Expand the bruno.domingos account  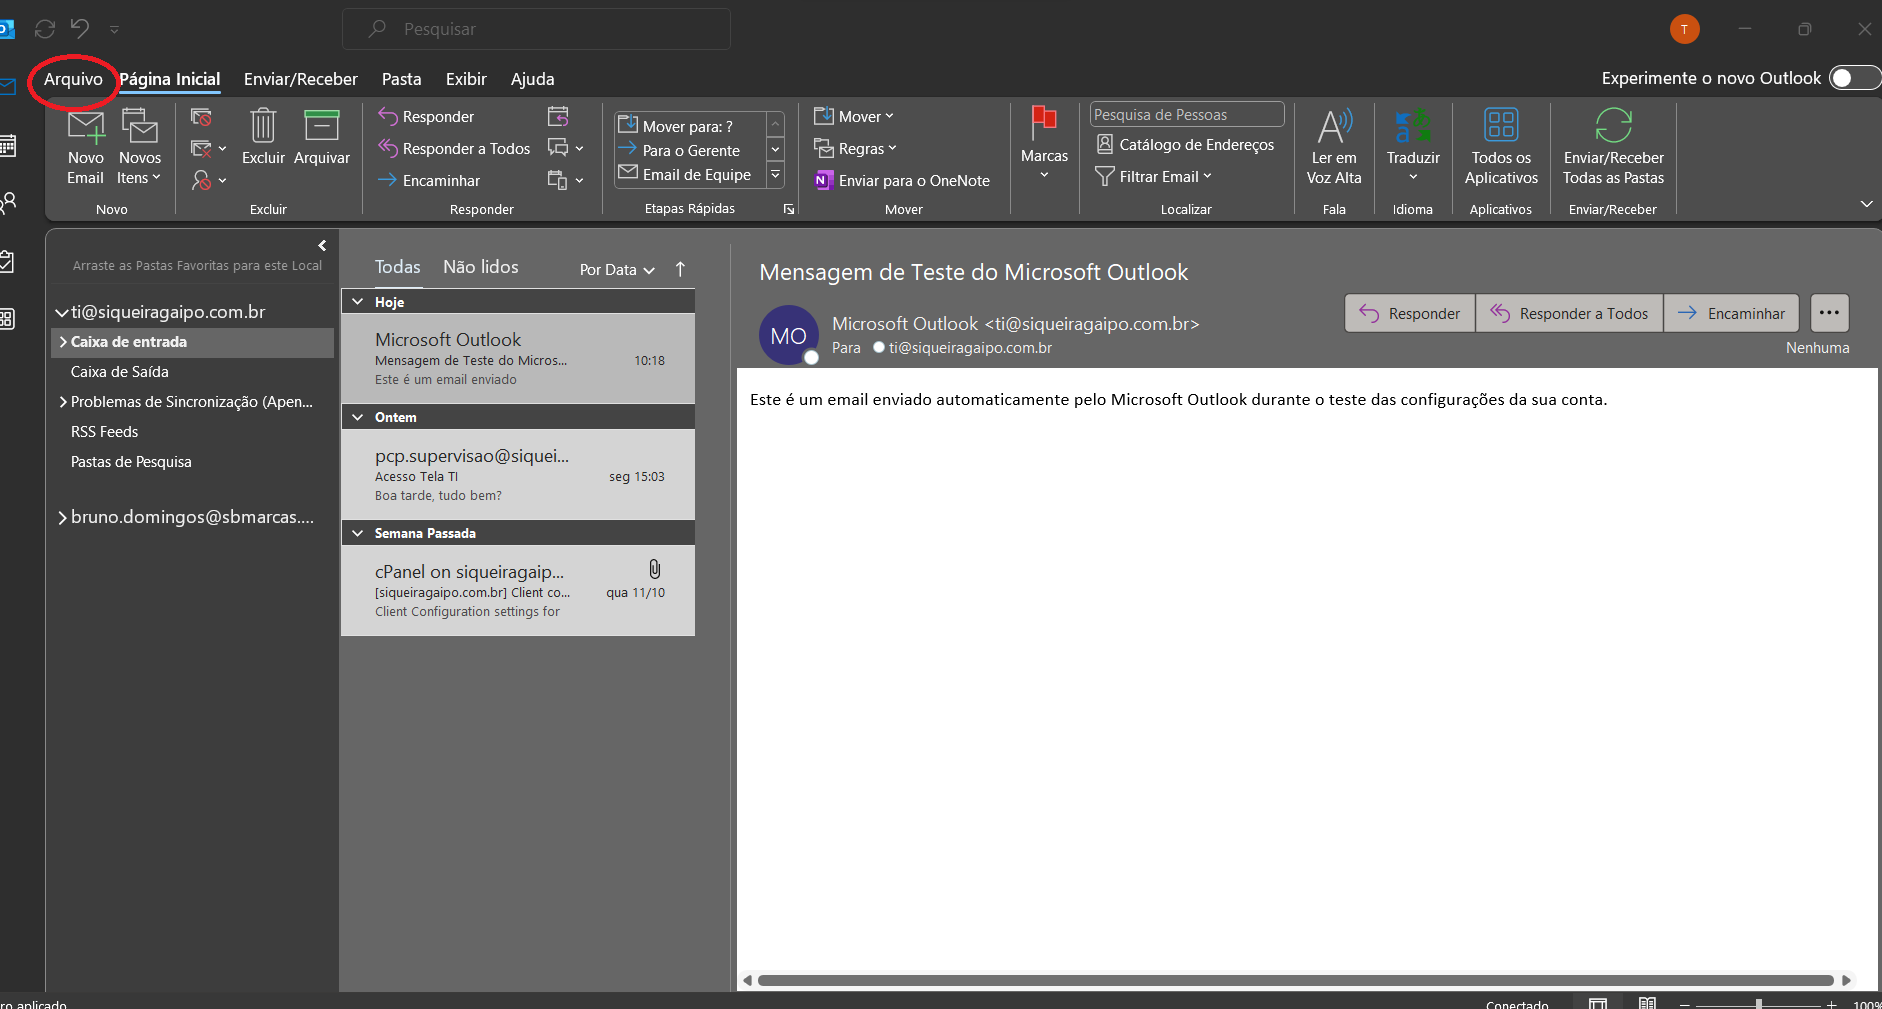(x=63, y=518)
